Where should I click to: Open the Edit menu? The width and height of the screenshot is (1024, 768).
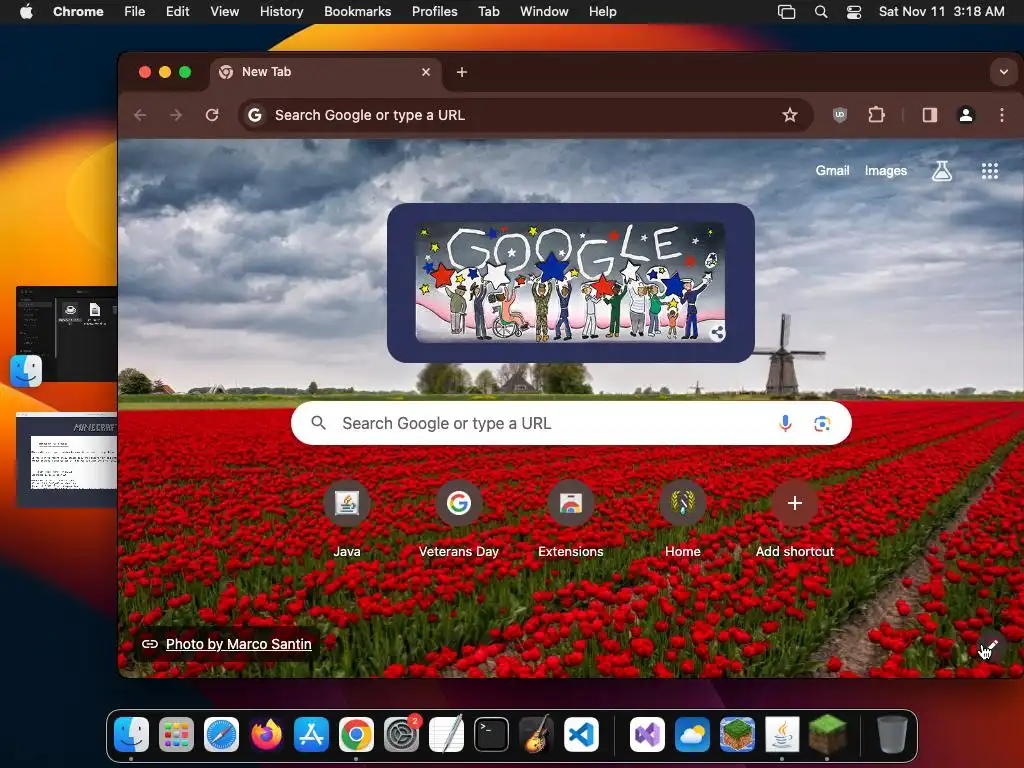coord(178,12)
